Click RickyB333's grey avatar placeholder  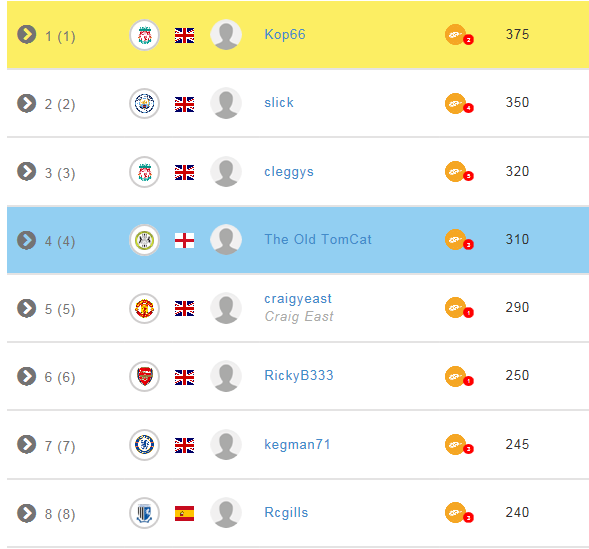(226, 376)
